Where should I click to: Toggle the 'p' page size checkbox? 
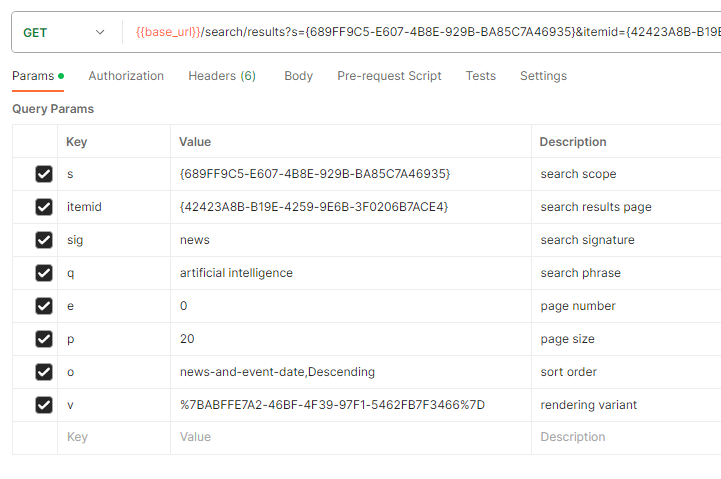[x=44, y=339]
